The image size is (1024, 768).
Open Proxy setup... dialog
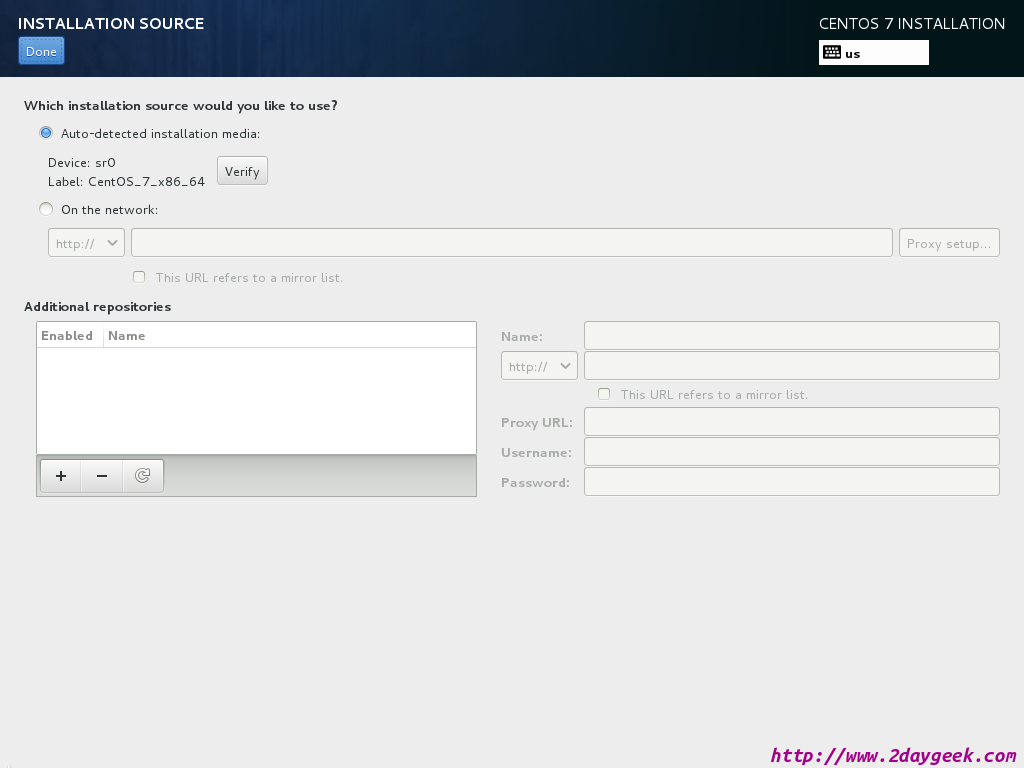[949, 243]
